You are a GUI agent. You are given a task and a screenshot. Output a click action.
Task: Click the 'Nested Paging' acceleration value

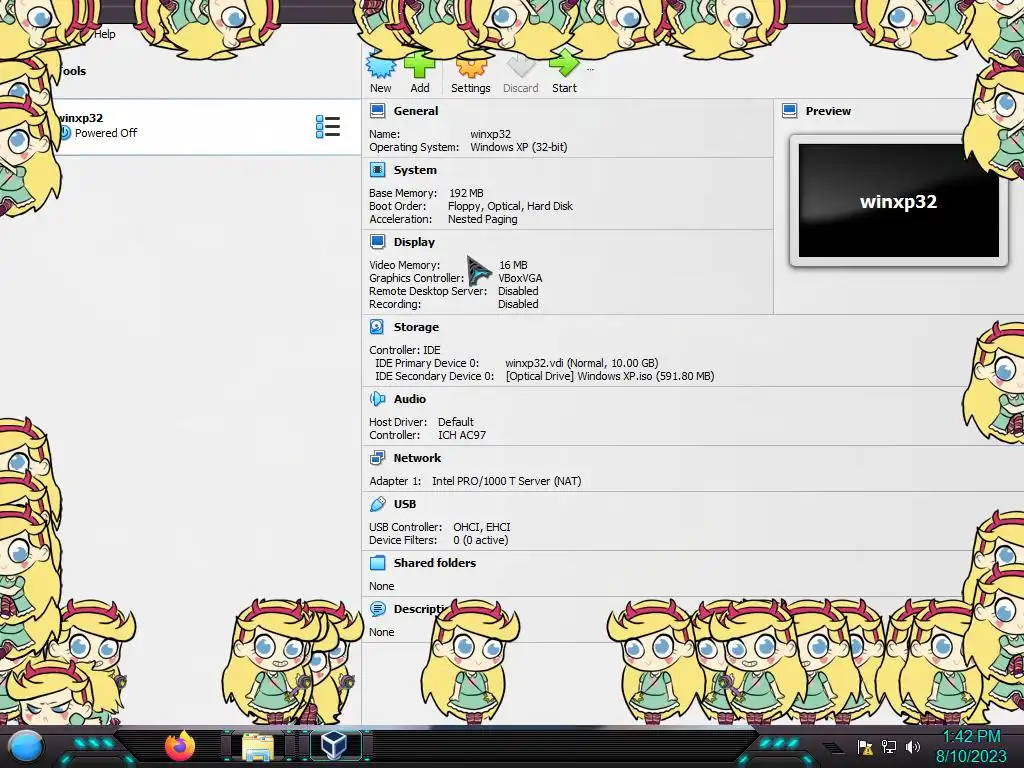[483, 219]
